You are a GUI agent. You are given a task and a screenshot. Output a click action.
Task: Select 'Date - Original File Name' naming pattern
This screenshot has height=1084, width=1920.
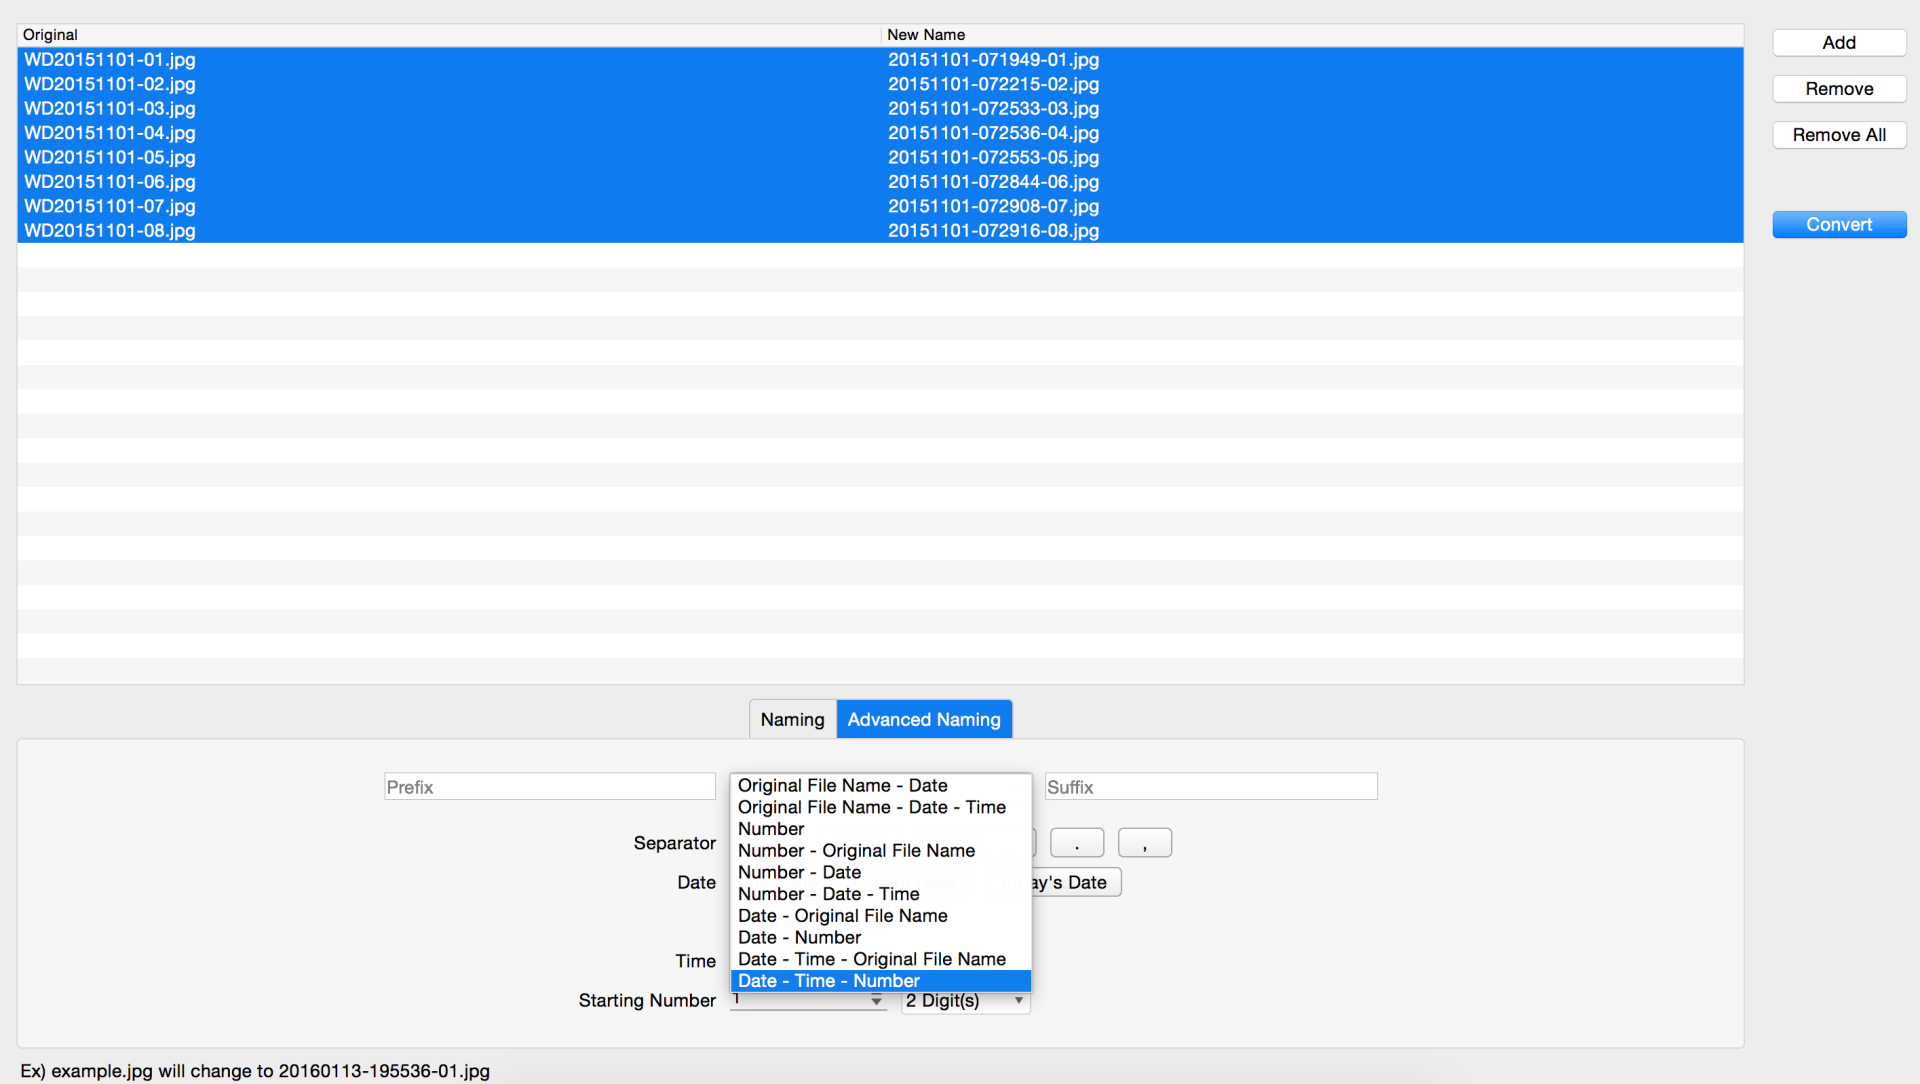pos(843,915)
